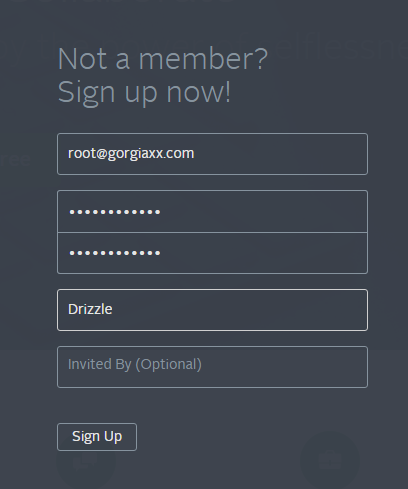Click the masked dots in the upper password box
The image size is (408, 489).
click(115, 212)
